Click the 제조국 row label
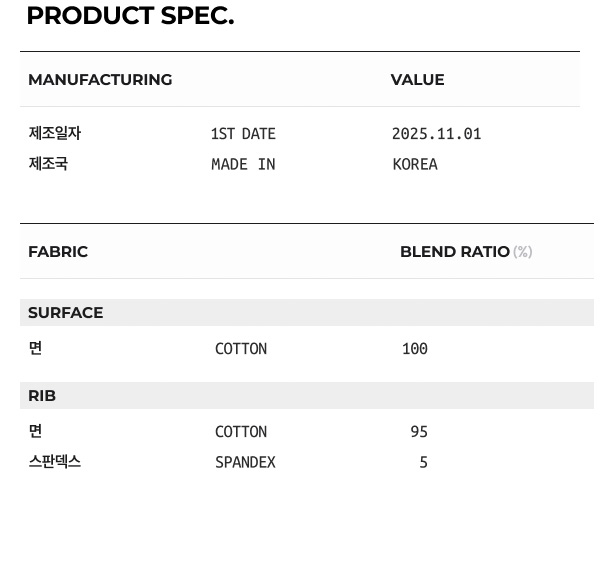This screenshot has height=582, width=600. click(48, 164)
